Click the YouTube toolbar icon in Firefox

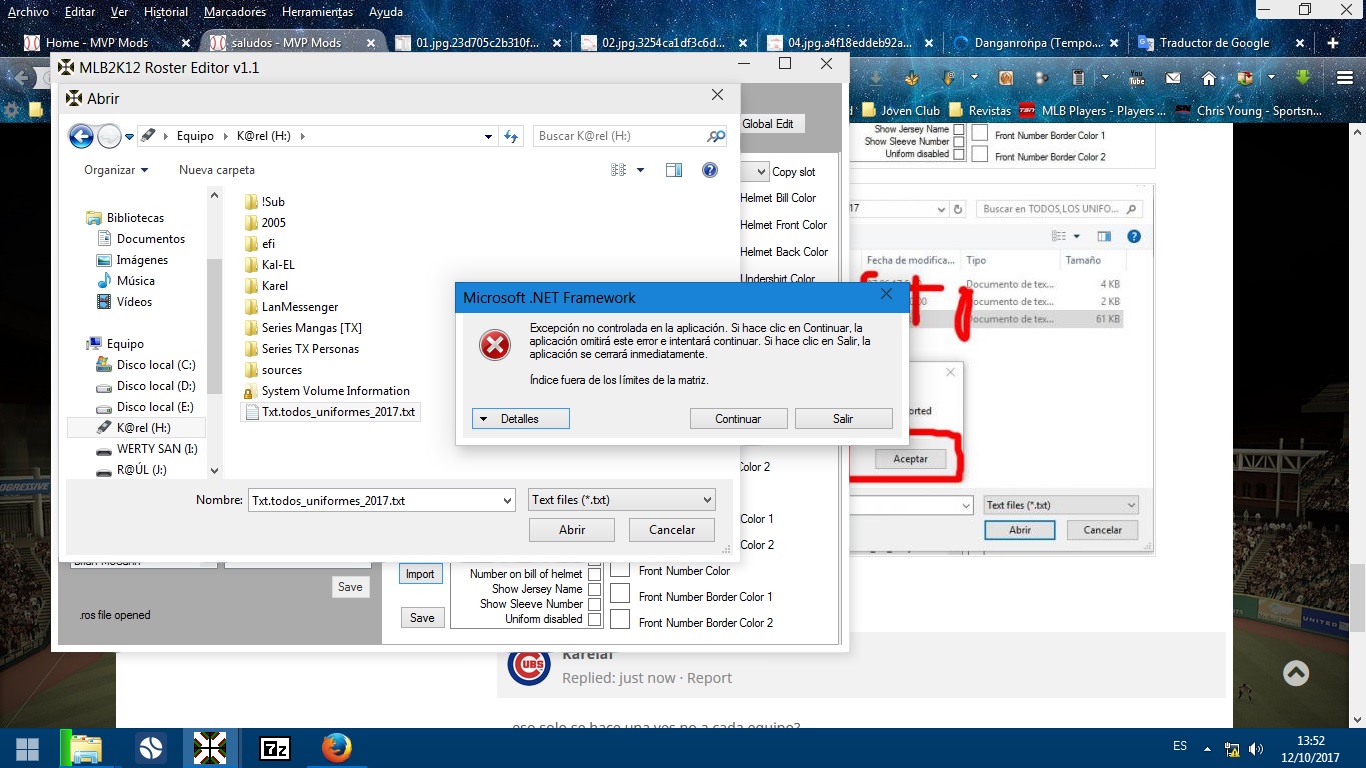click(1136, 77)
